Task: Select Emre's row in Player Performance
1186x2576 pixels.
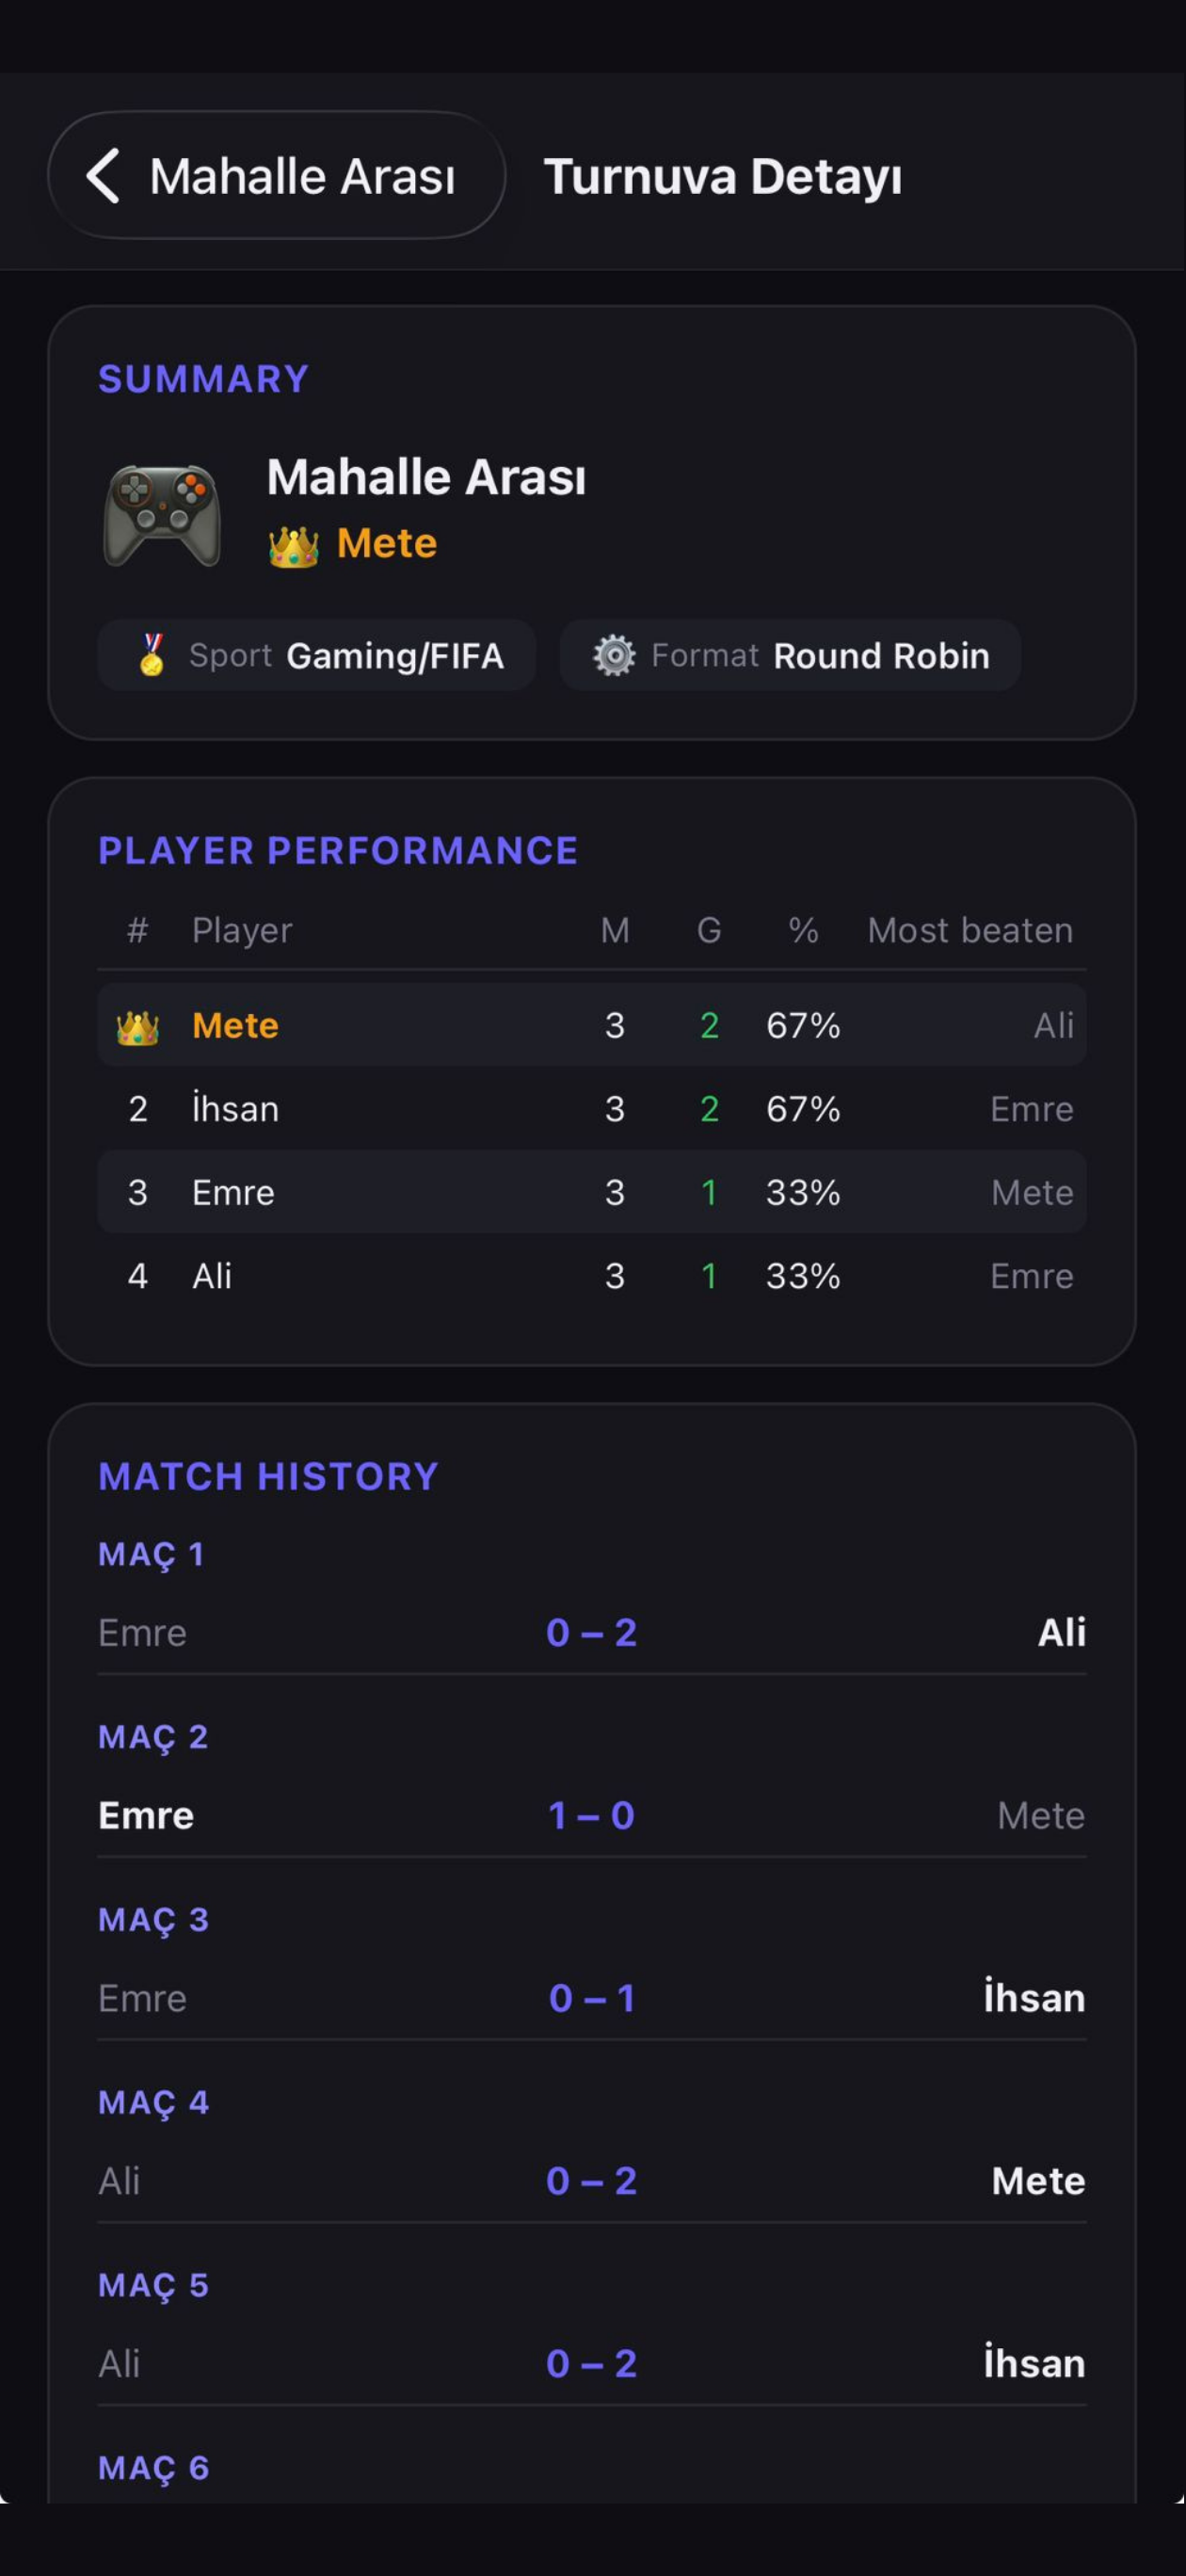Action: (592, 1192)
